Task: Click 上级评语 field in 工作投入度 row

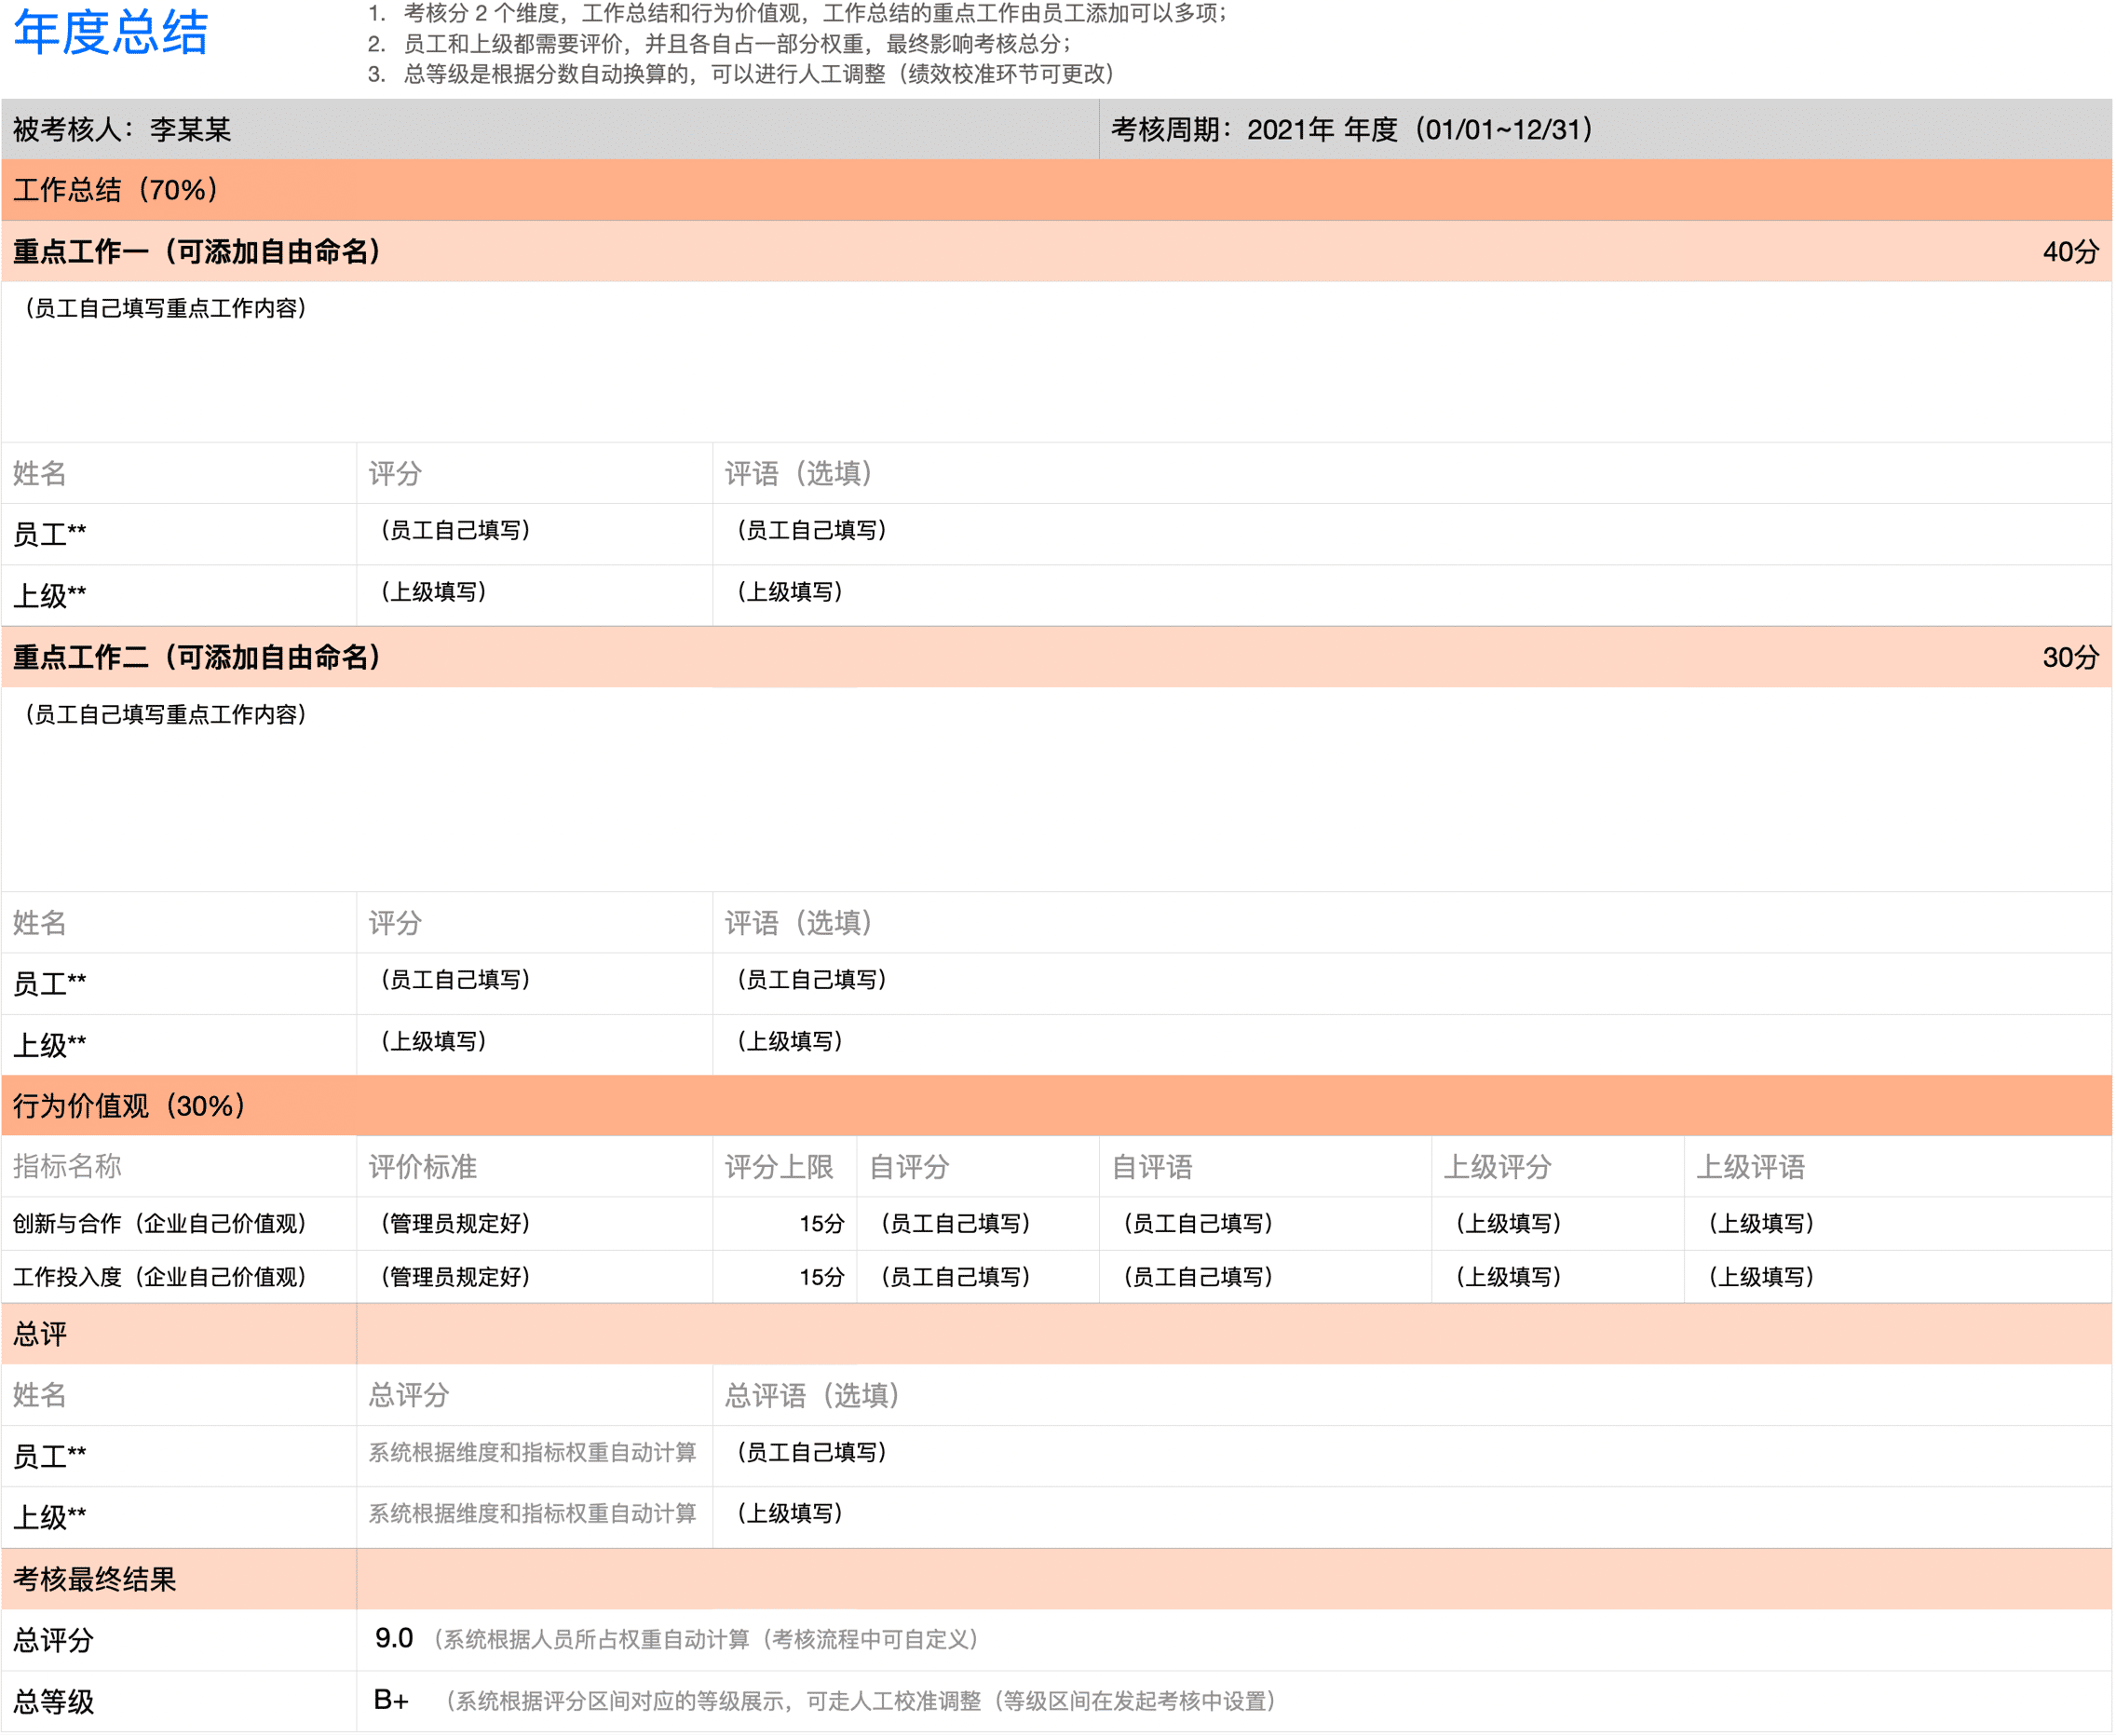Action: (x=1899, y=1277)
